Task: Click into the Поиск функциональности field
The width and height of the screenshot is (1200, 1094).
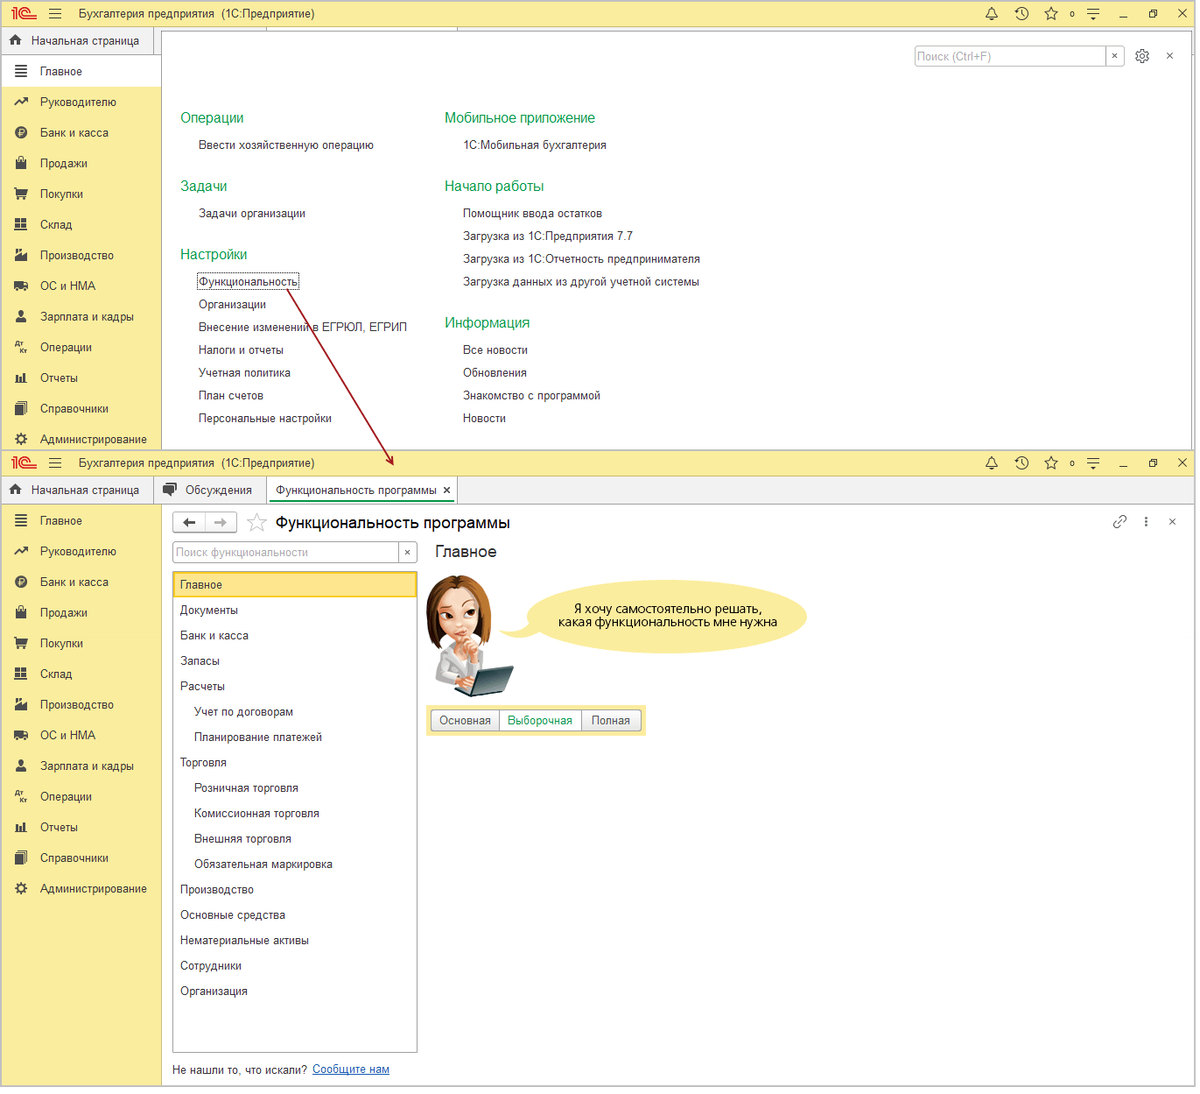Action: coord(286,552)
